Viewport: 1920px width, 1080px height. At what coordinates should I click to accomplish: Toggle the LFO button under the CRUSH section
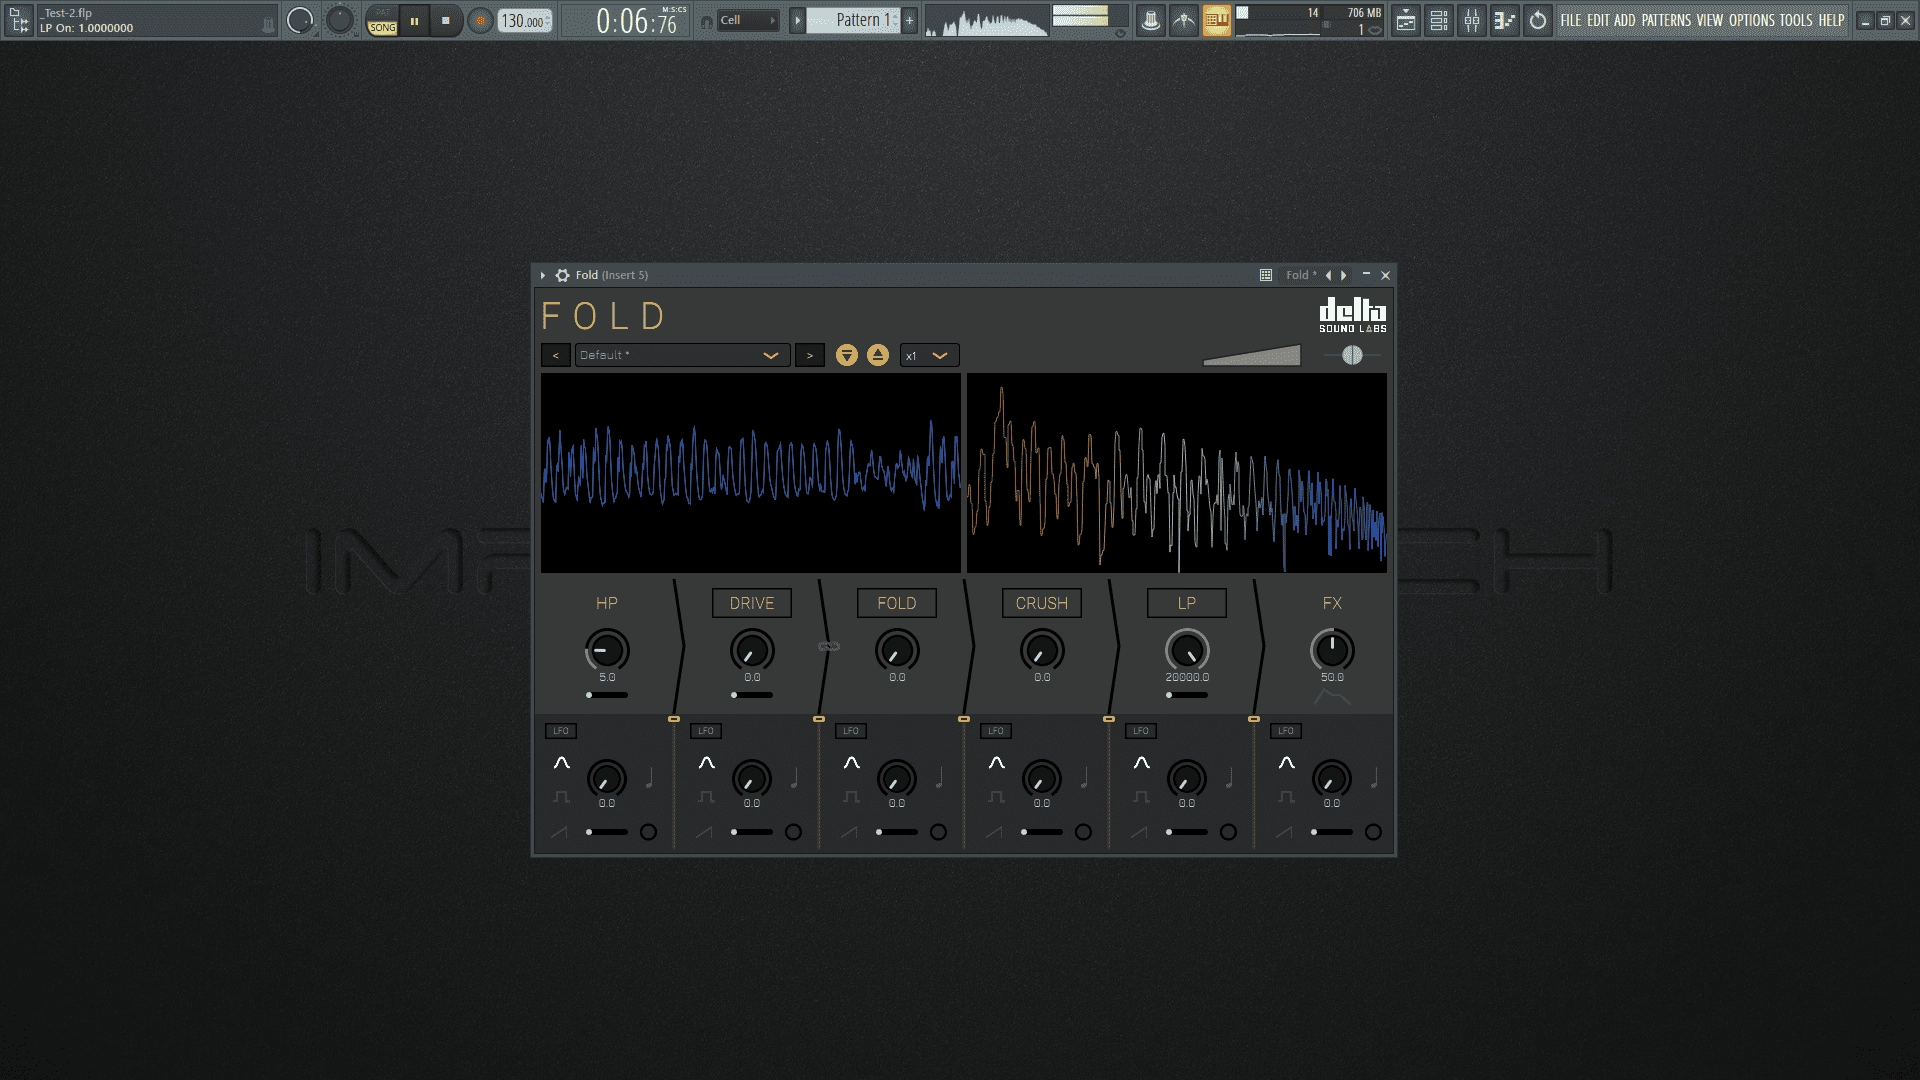tap(996, 731)
